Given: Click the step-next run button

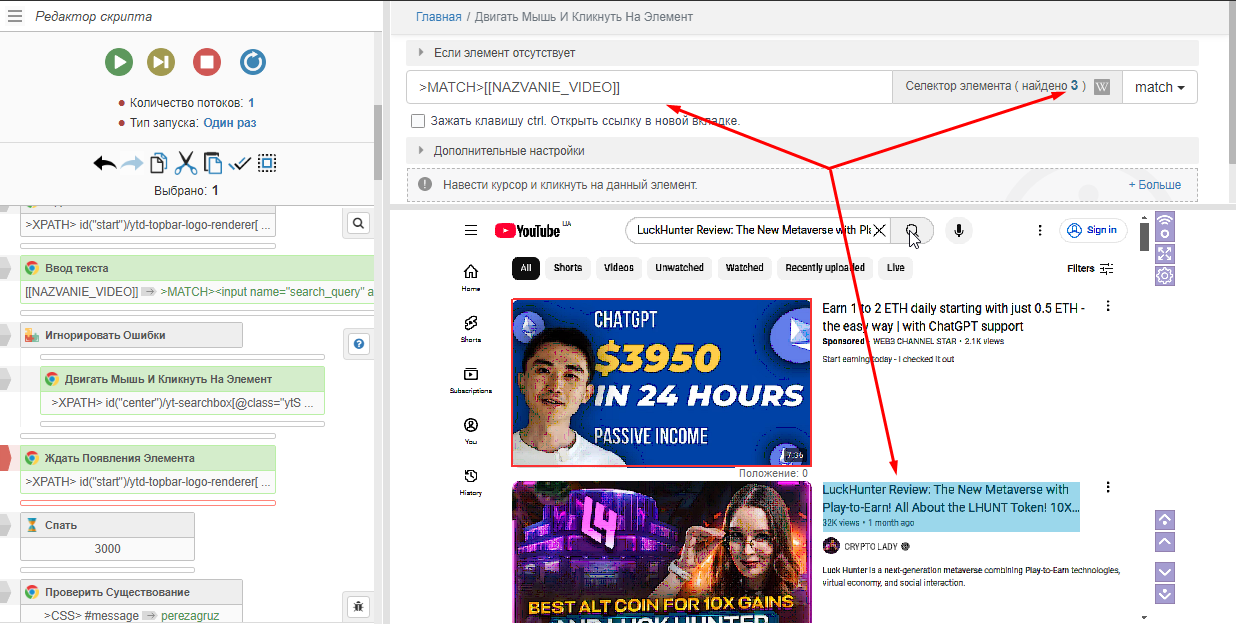Looking at the screenshot, I should tap(162, 62).
